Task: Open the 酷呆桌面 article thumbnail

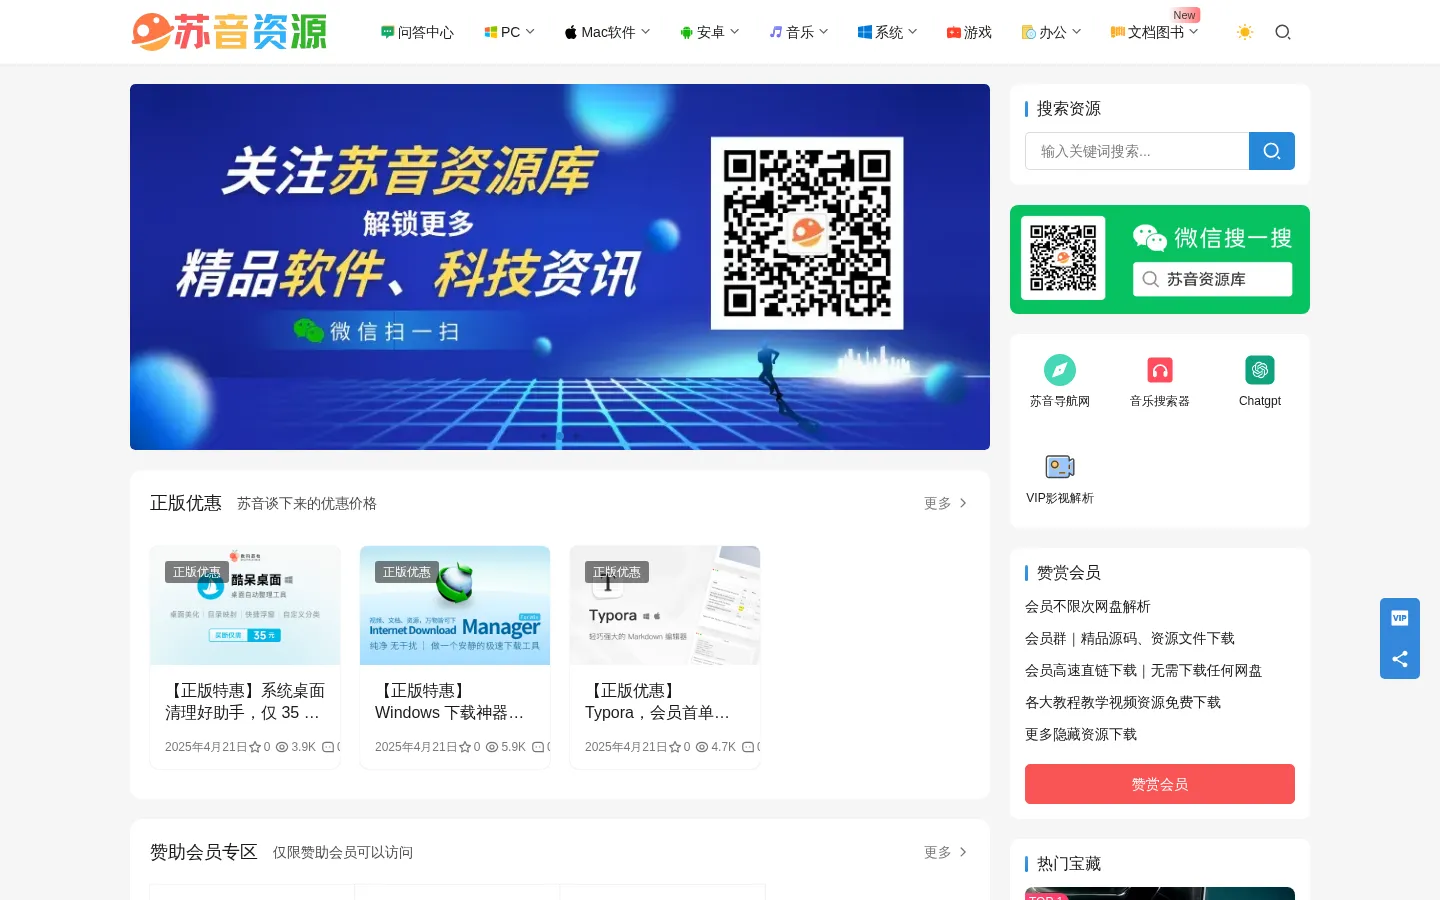Action: click(245, 605)
